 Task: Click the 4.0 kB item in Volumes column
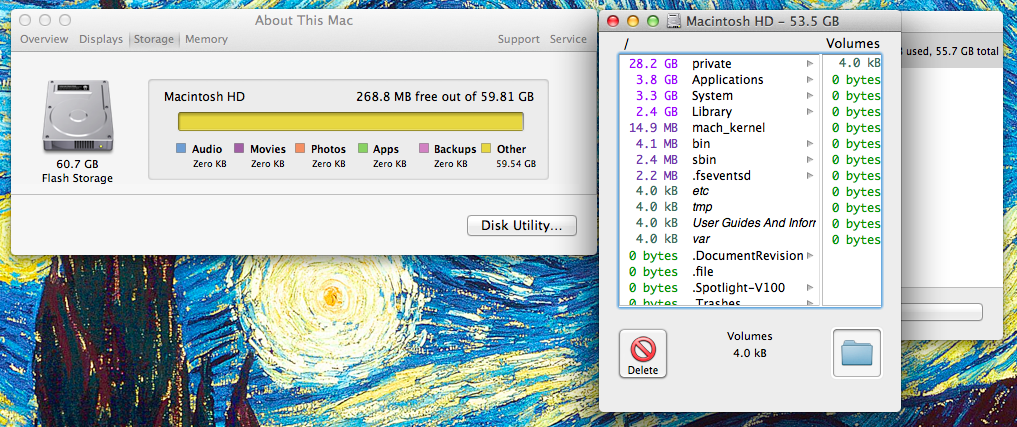(x=859, y=63)
